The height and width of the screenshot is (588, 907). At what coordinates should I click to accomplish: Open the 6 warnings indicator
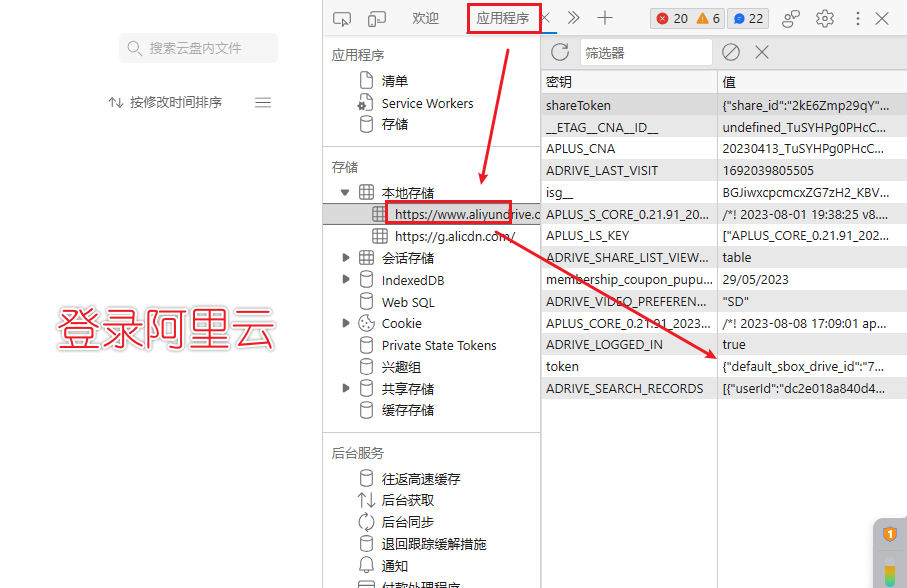708,19
